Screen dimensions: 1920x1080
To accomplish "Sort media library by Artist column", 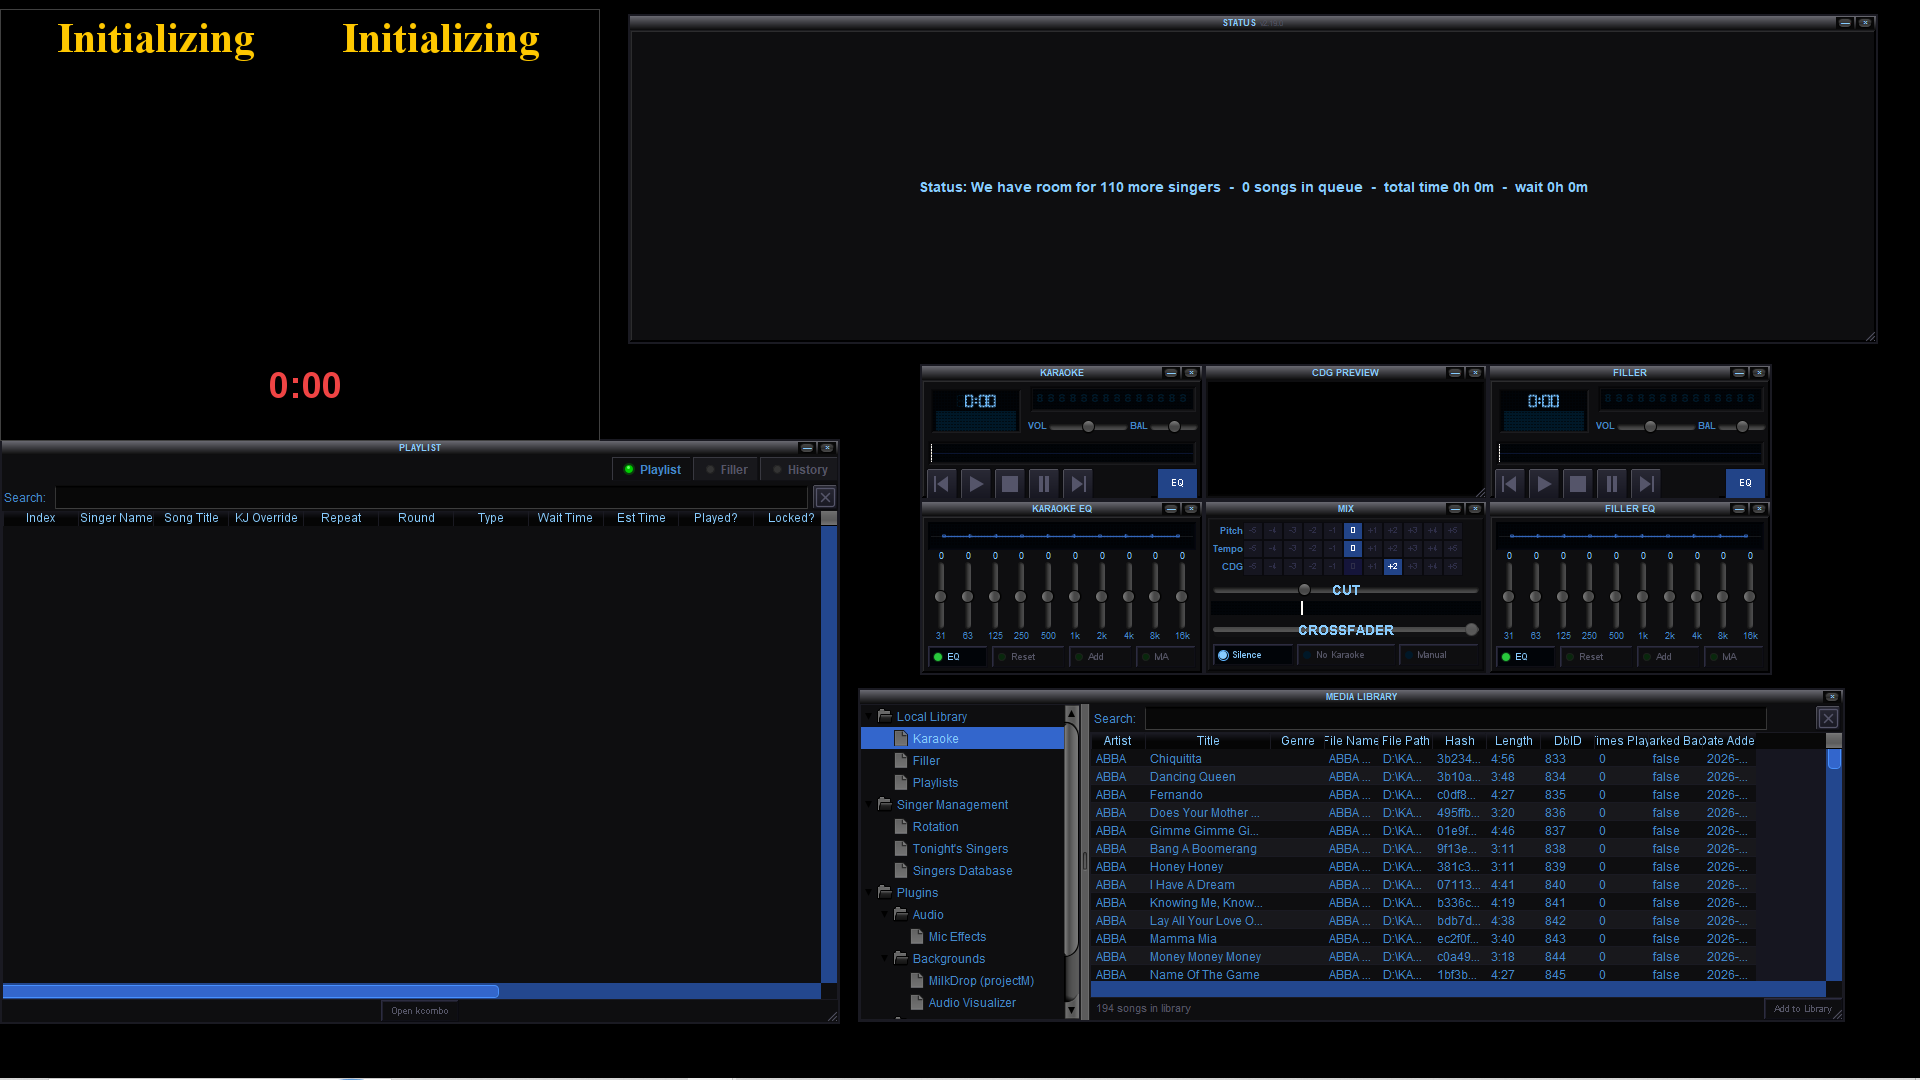I will click(1117, 741).
